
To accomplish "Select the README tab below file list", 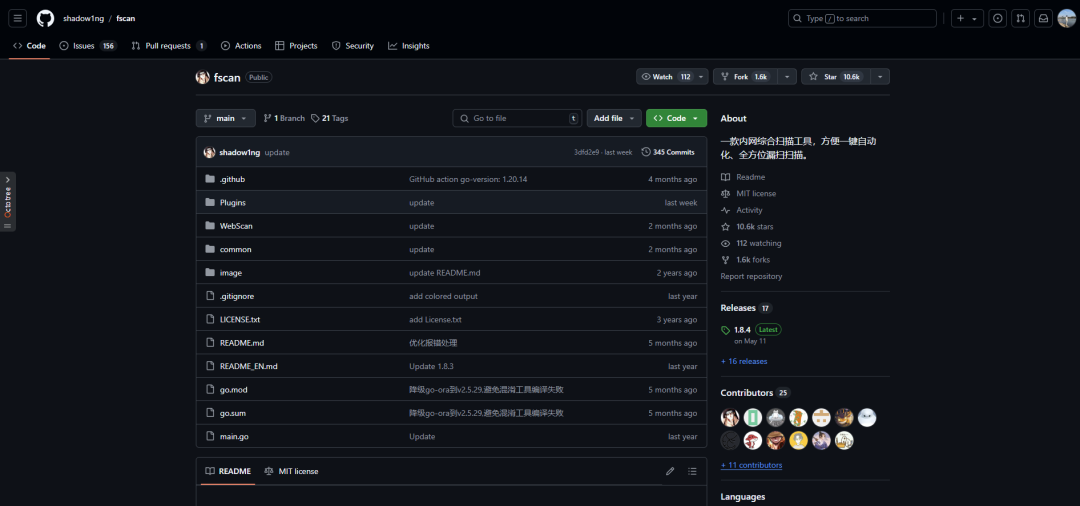I will click(x=228, y=471).
